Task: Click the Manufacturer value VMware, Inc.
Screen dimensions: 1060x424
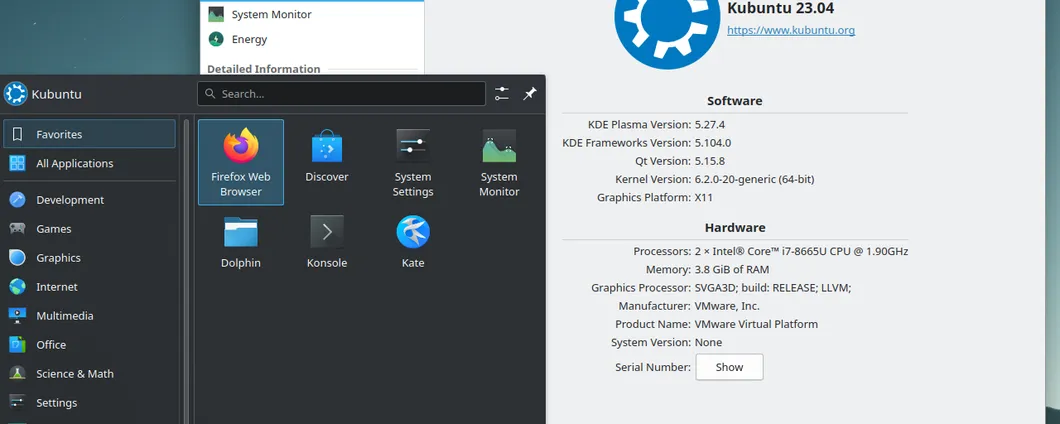Action: click(727, 306)
